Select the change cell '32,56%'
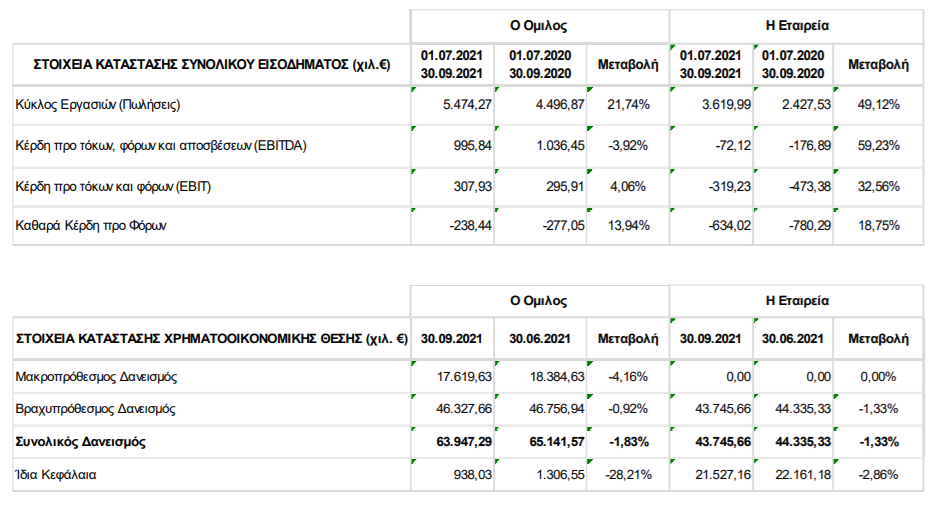The image size is (940, 512). (x=878, y=186)
